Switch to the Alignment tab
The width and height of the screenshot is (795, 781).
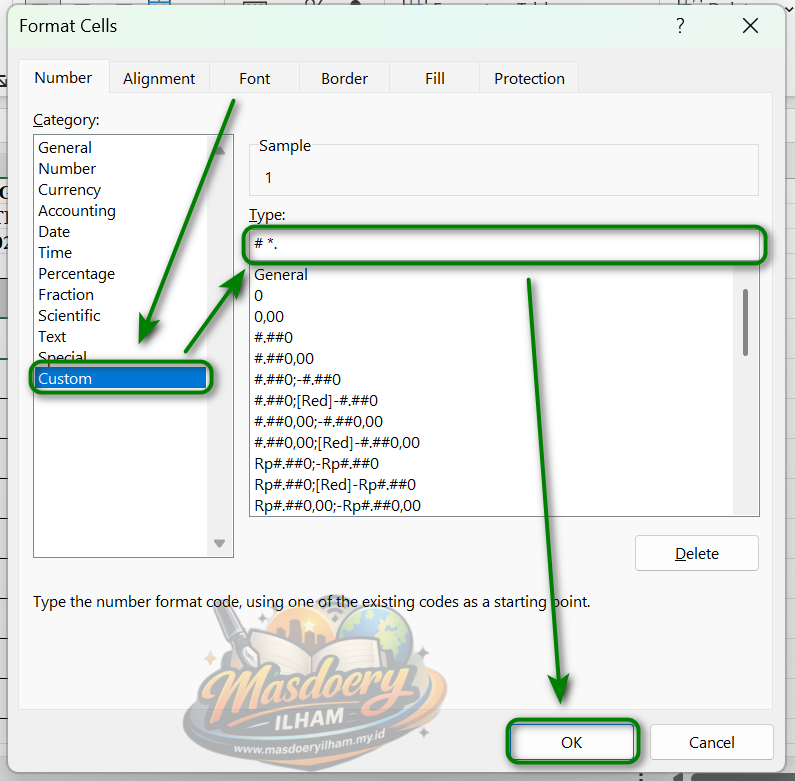(x=159, y=78)
